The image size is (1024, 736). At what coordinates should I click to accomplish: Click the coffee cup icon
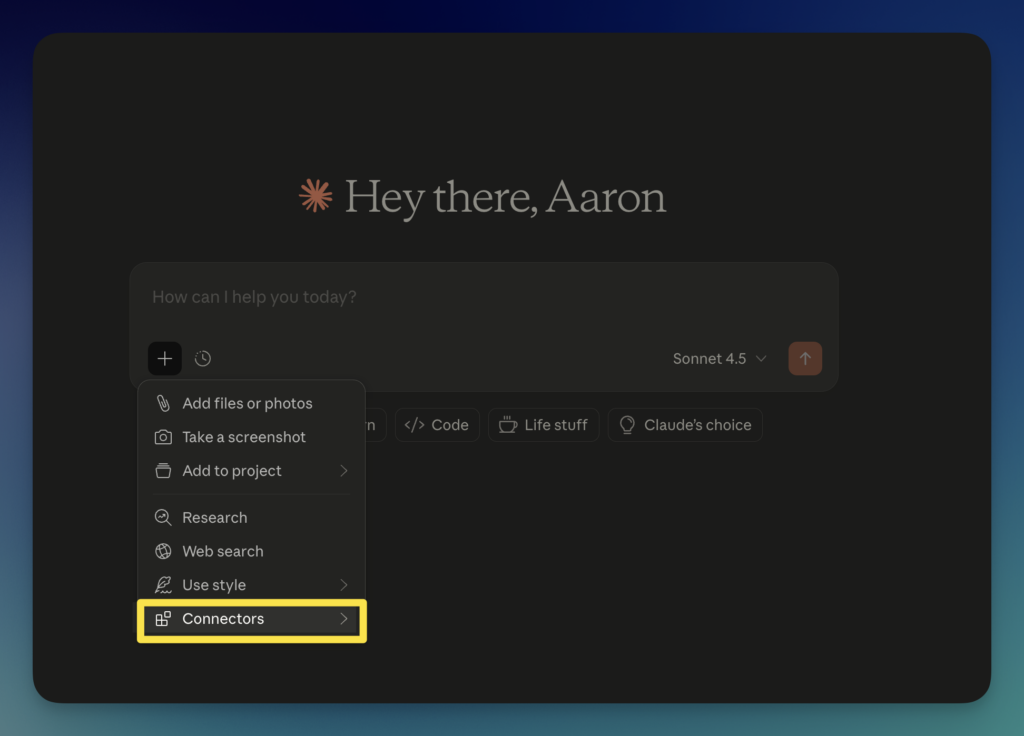tap(508, 425)
